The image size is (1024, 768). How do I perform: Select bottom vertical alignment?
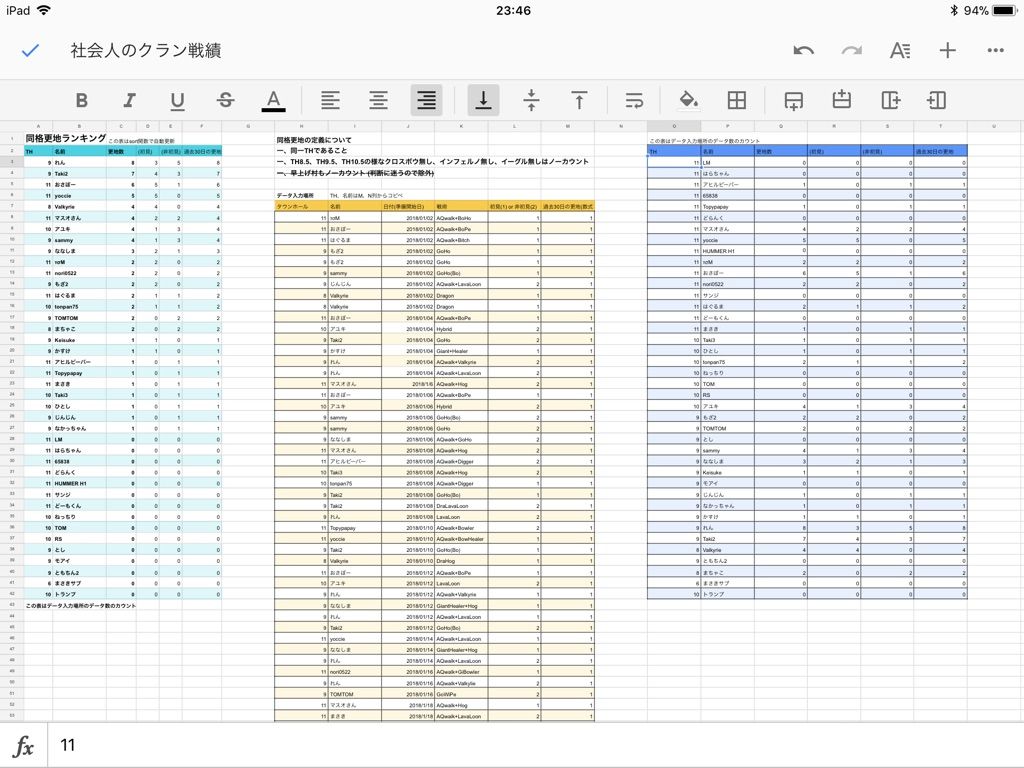(483, 100)
